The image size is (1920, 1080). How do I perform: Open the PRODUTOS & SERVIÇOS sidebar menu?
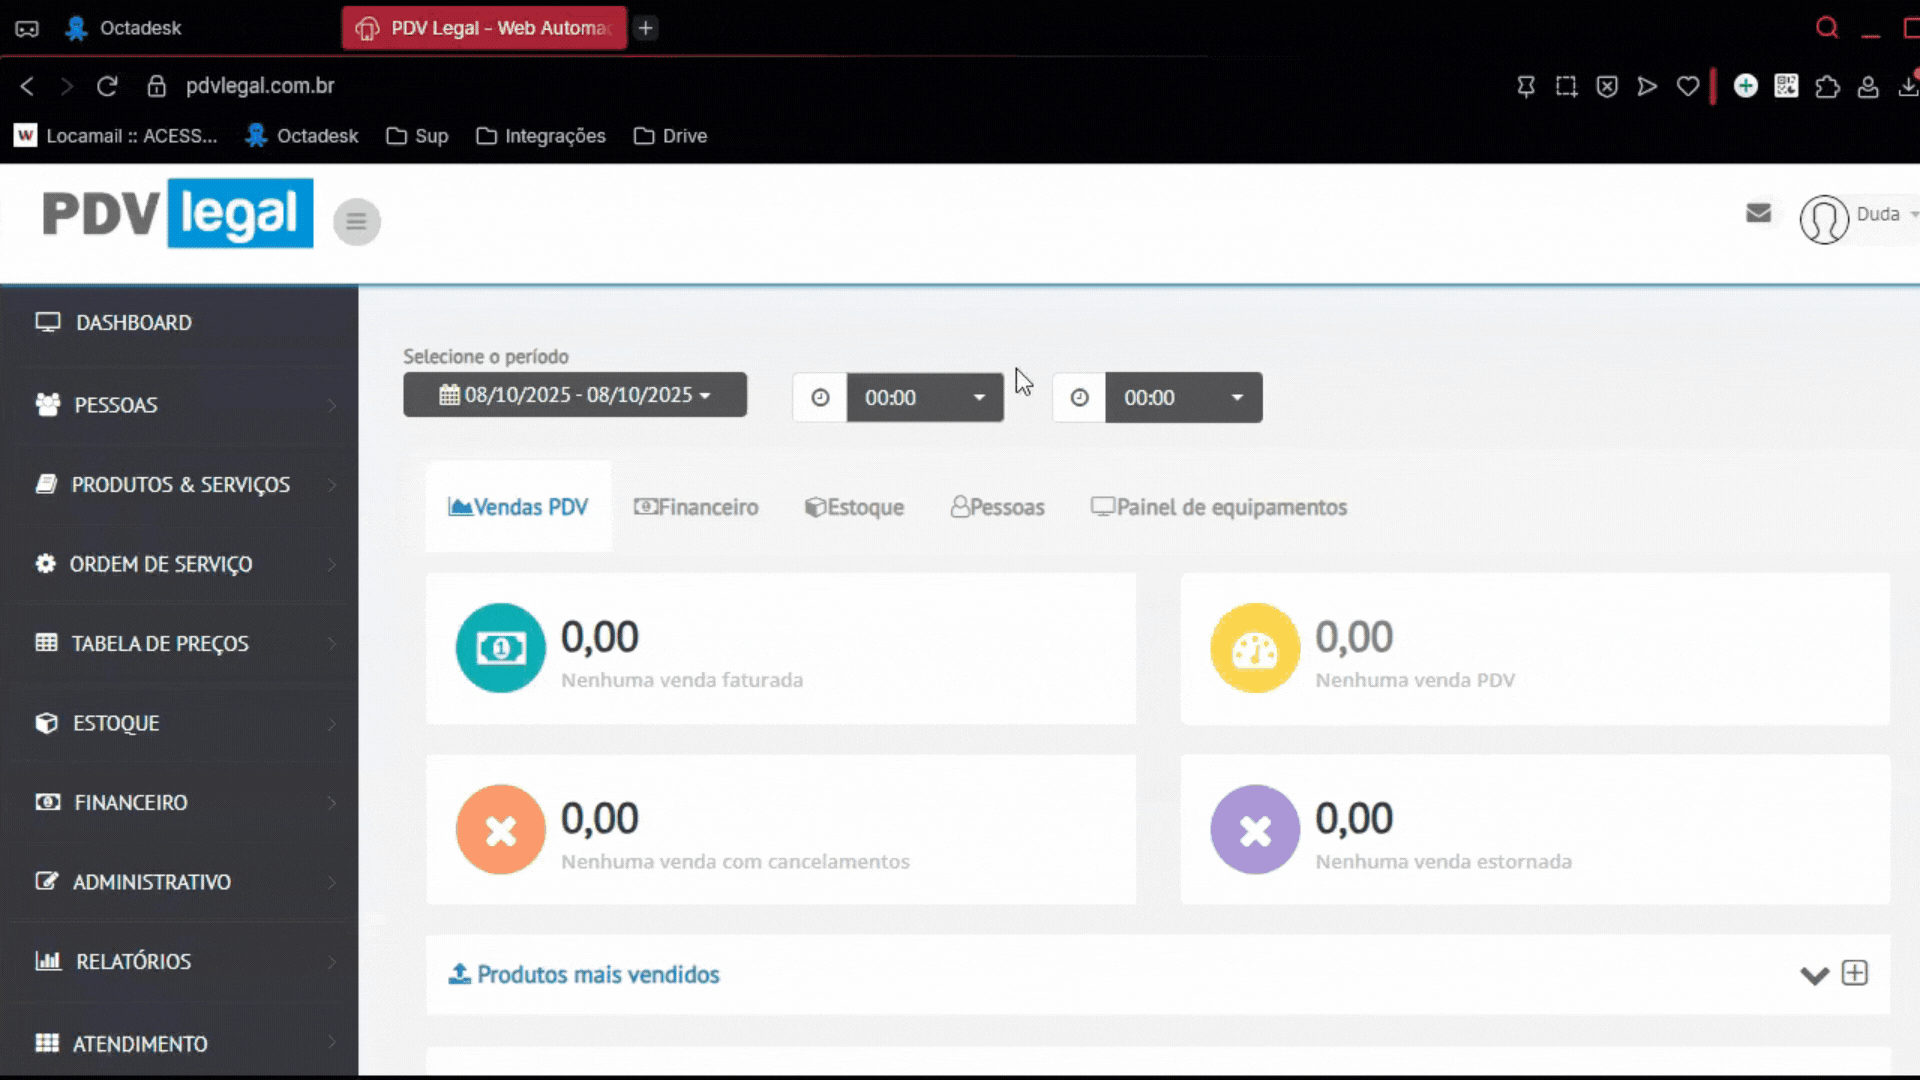point(180,484)
